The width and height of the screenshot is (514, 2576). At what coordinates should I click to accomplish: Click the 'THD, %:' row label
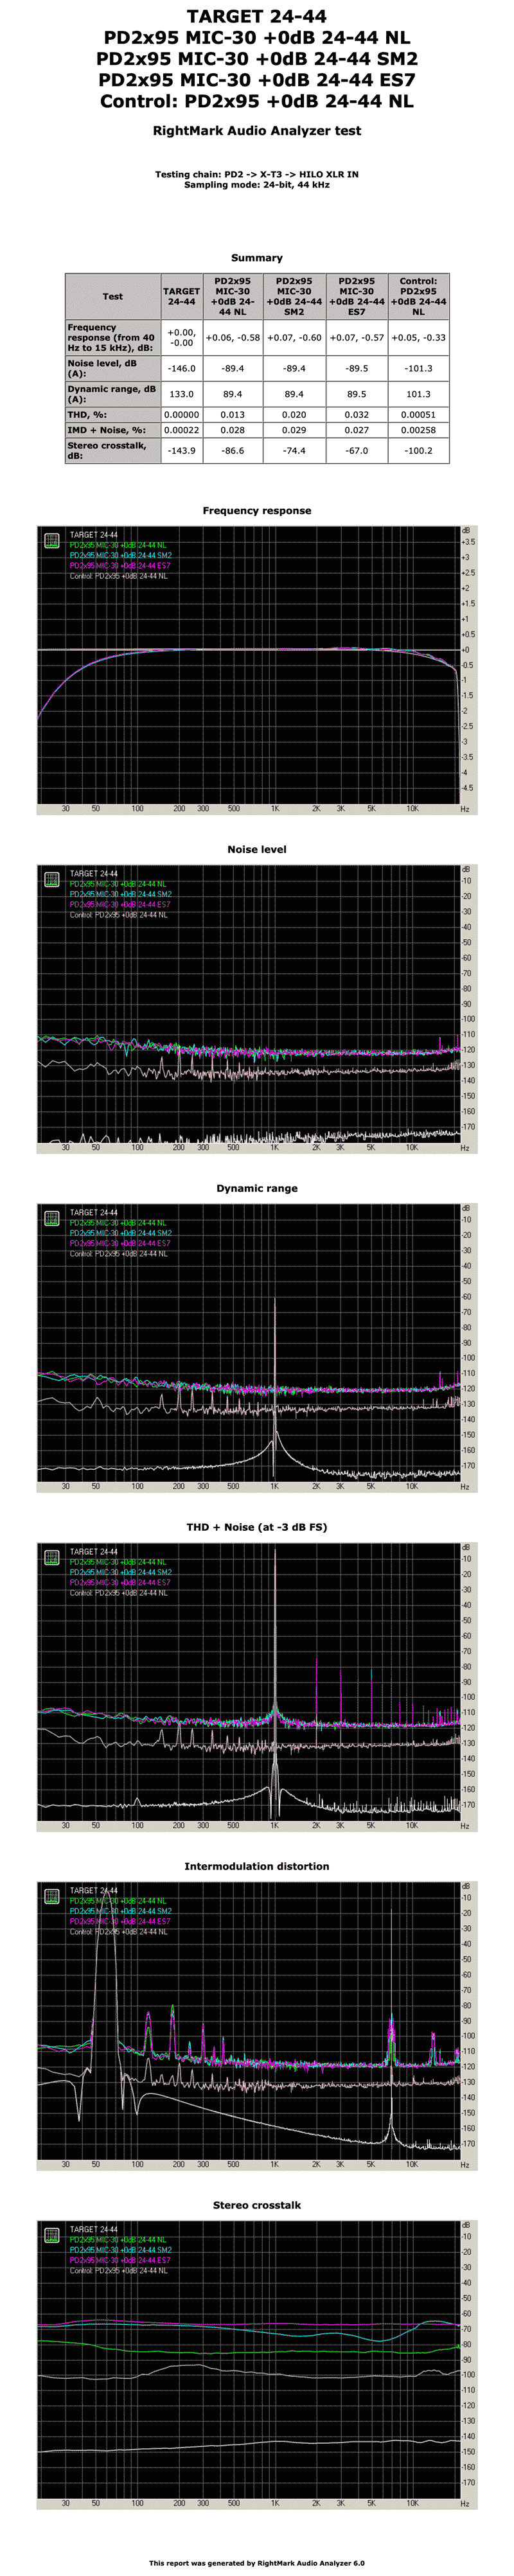pyautogui.click(x=113, y=414)
